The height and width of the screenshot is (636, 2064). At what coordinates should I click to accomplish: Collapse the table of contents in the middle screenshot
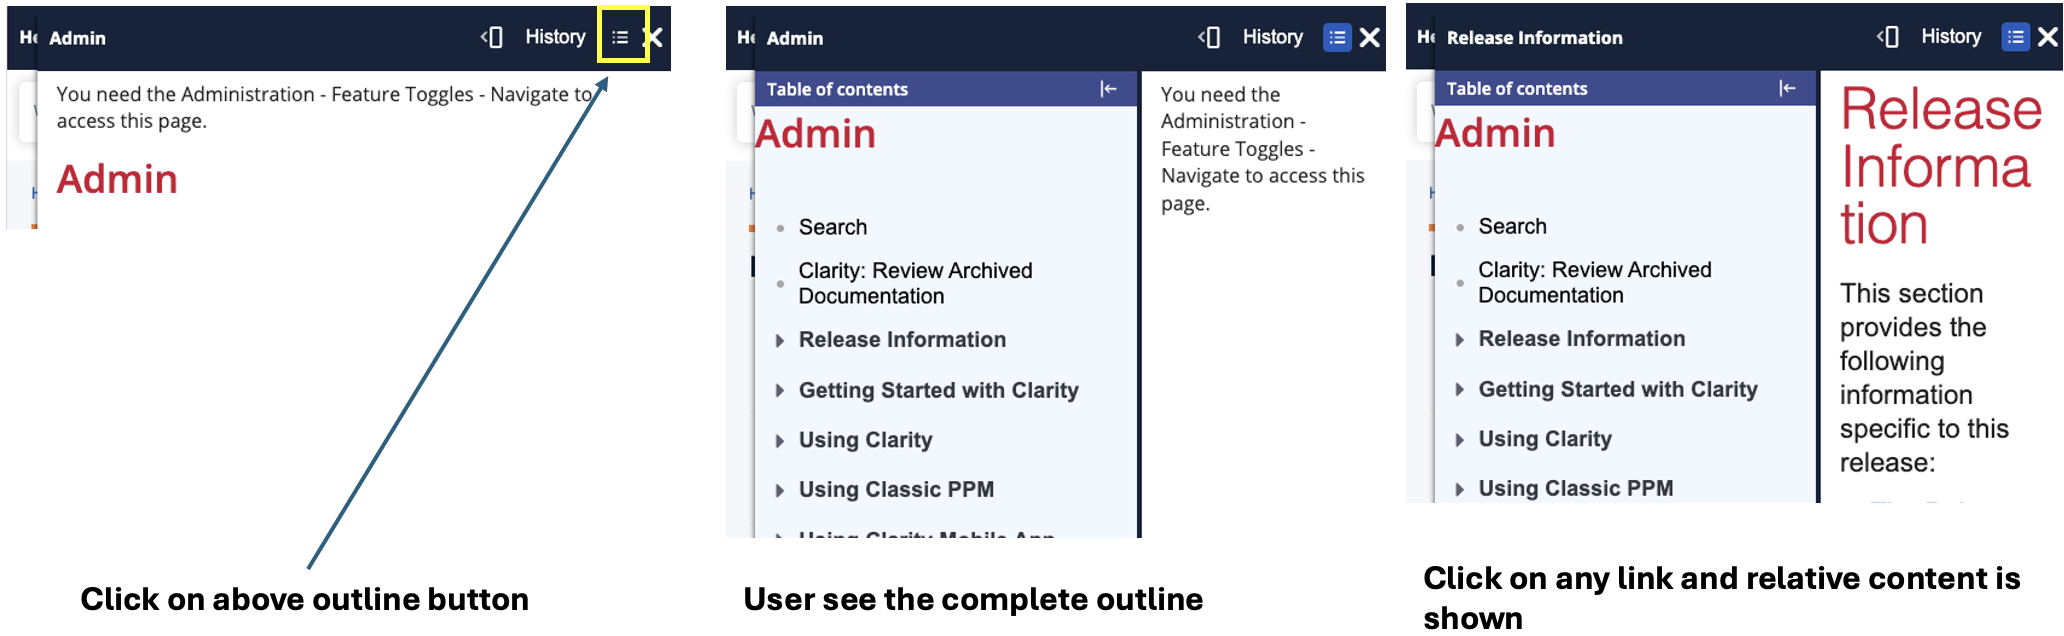click(x=1108, y=89)
